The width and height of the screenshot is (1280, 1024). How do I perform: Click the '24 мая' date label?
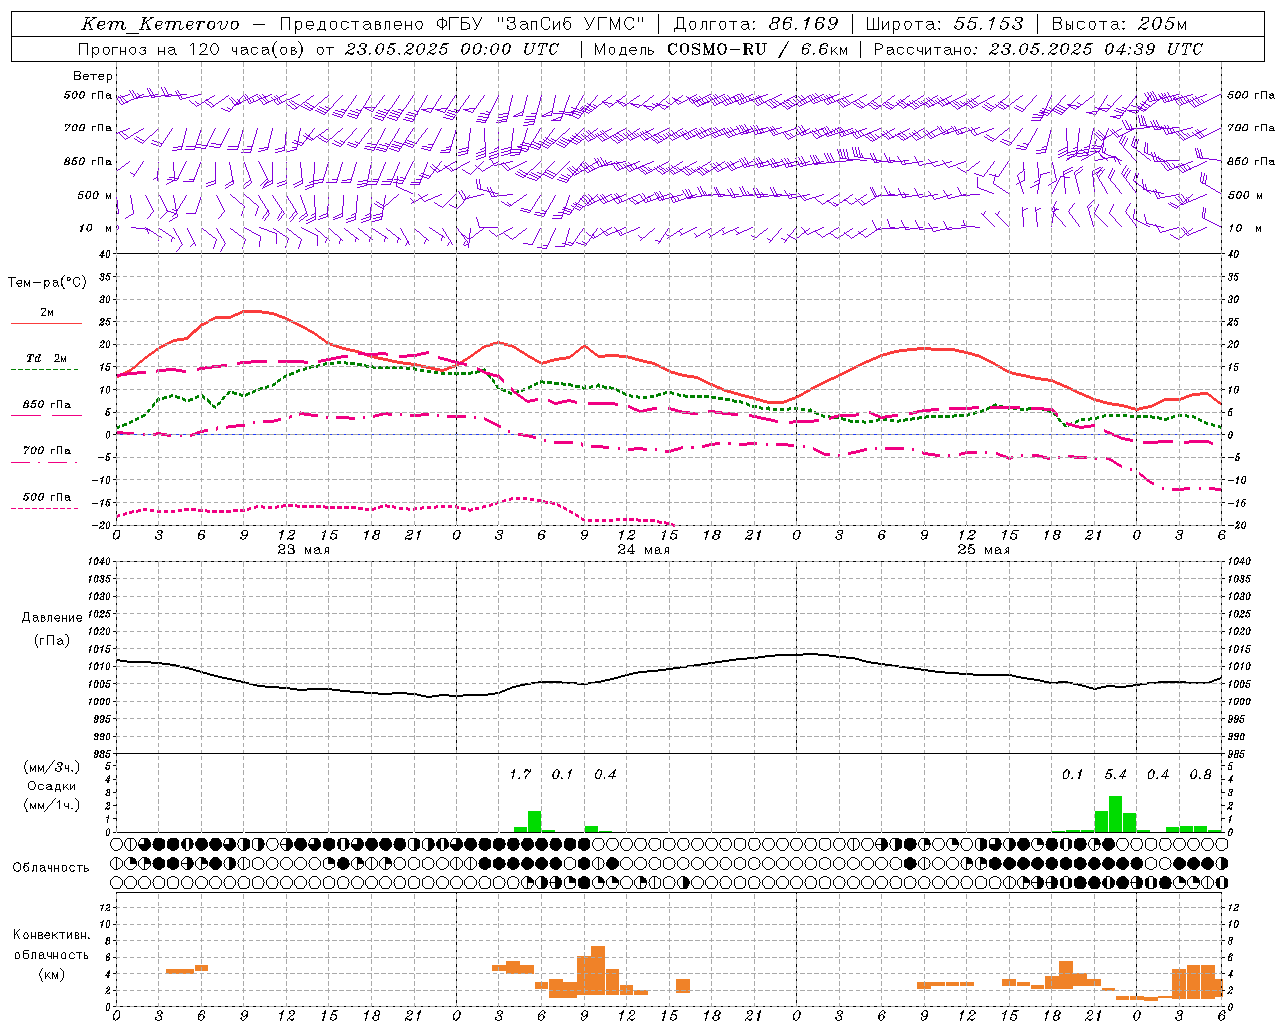pyautogui.click(x=643, y=550)
